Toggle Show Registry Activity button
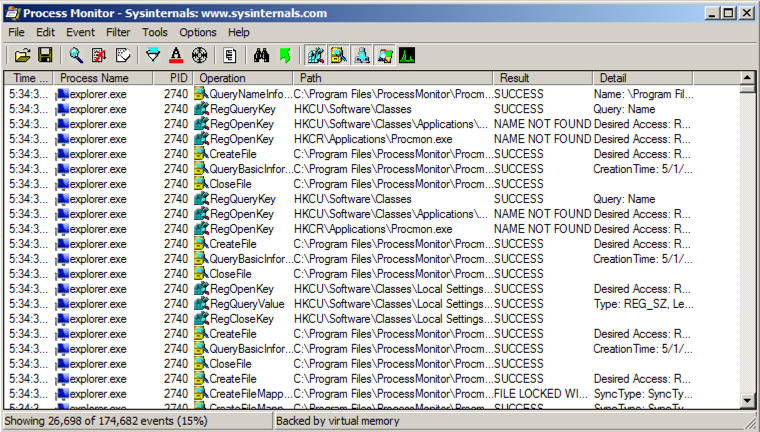This screenshot has width=760, height=432. tap(316, 55)
